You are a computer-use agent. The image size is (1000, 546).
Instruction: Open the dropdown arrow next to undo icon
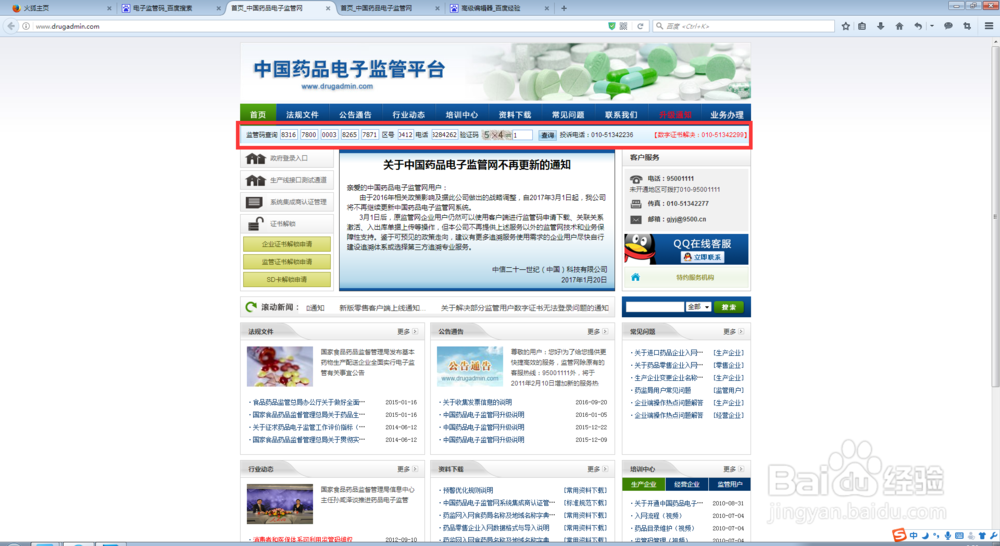(x=932, y=26)
